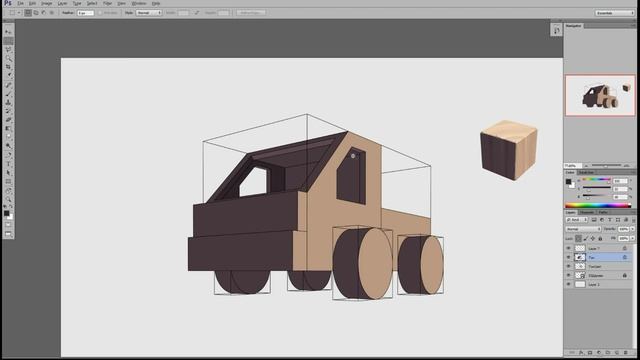
Task: Toggle lock position icon
Action: 593,238
